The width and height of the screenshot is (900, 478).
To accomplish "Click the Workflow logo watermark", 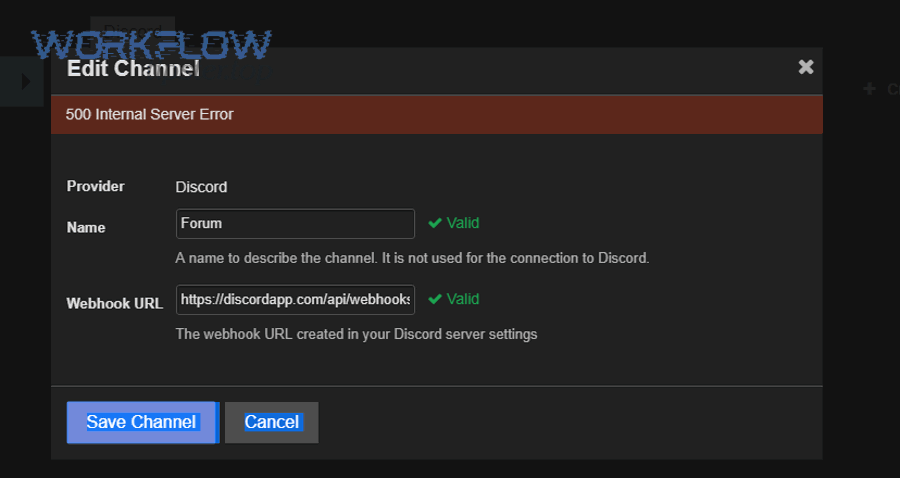I will point(151,45).
